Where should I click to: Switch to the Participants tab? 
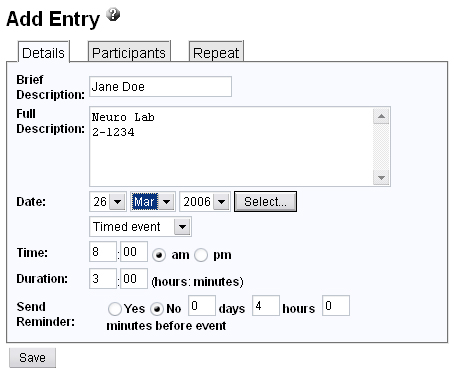click(129, 52)
